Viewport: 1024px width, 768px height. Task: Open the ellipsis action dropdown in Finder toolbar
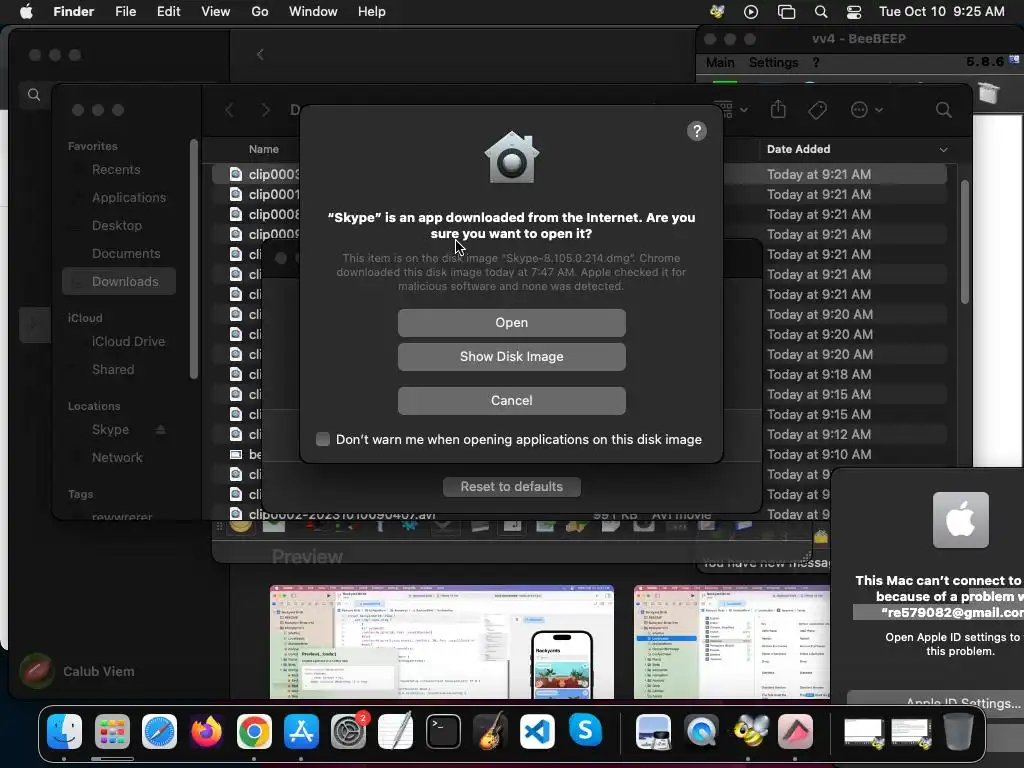coord(867,110)
